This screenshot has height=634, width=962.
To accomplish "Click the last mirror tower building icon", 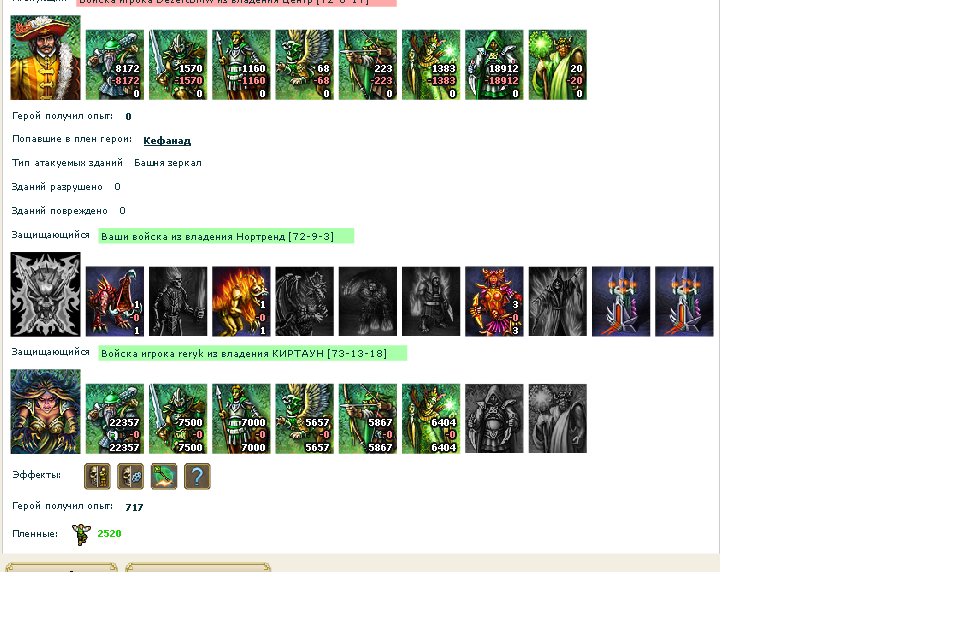I will point(684,301).
